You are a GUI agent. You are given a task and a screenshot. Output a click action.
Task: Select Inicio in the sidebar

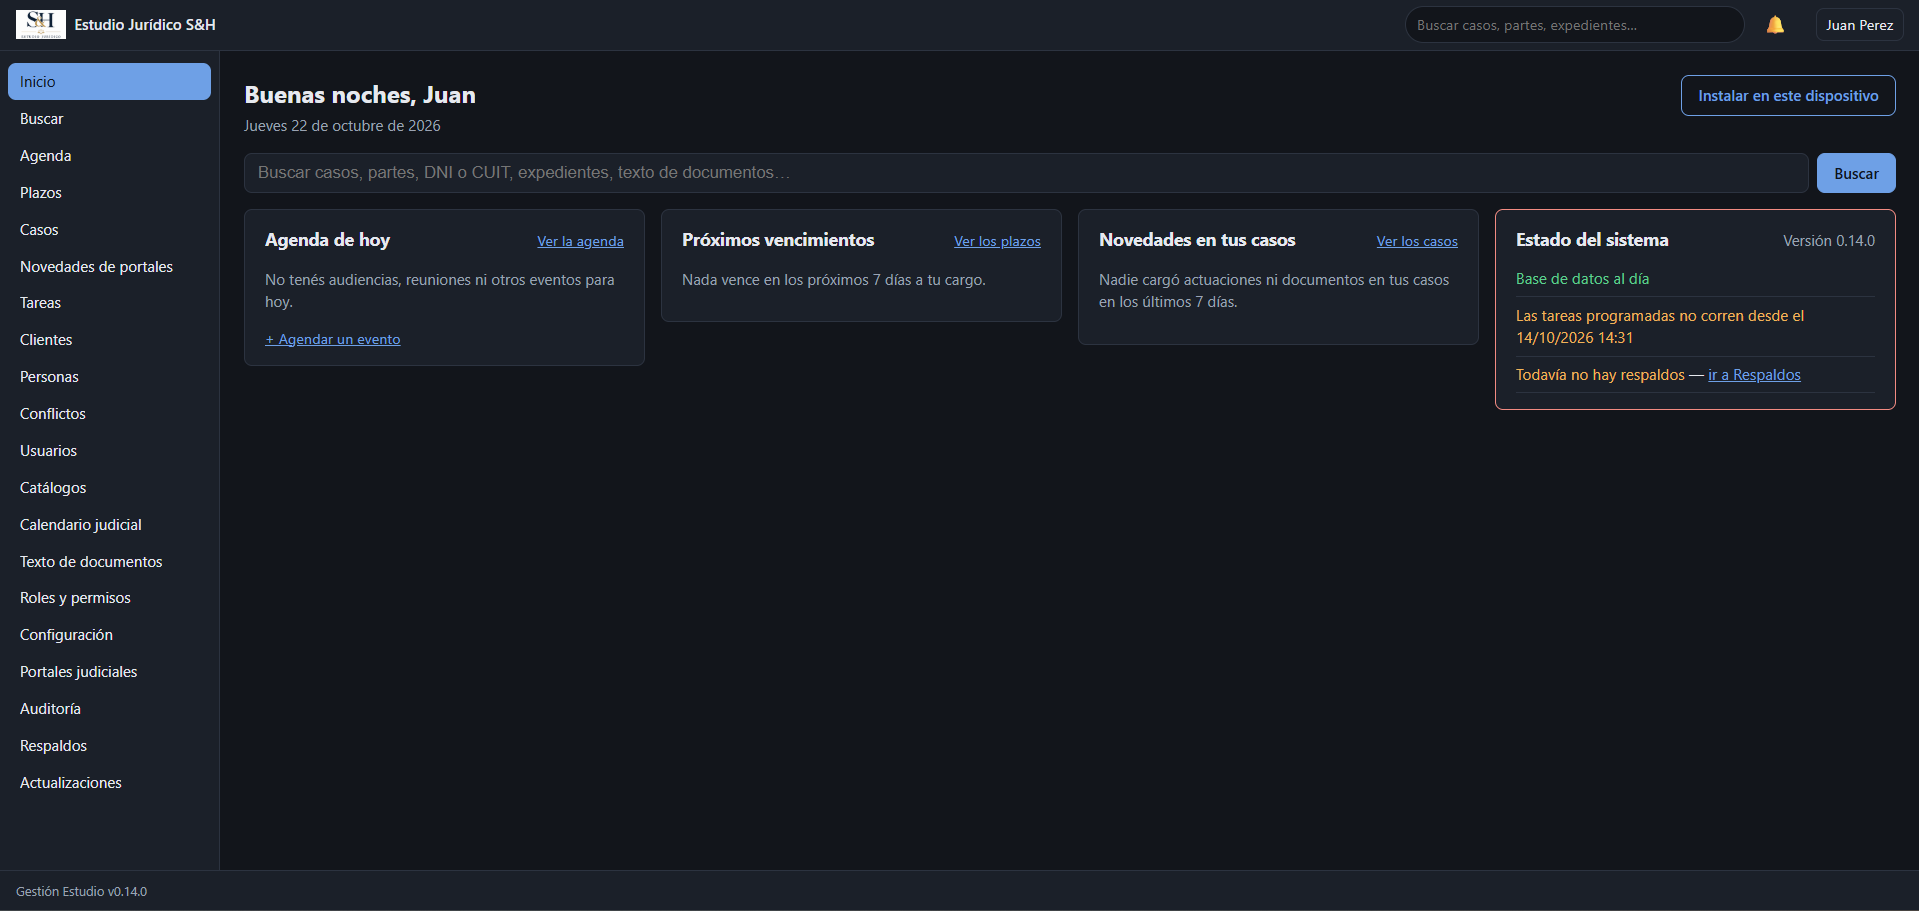(x=109, y=82)
